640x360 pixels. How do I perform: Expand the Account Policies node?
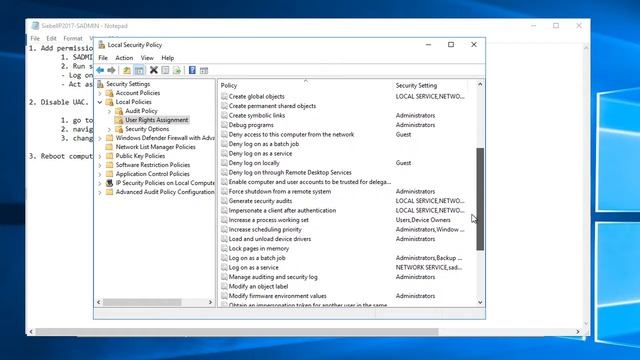click(100, 93)
